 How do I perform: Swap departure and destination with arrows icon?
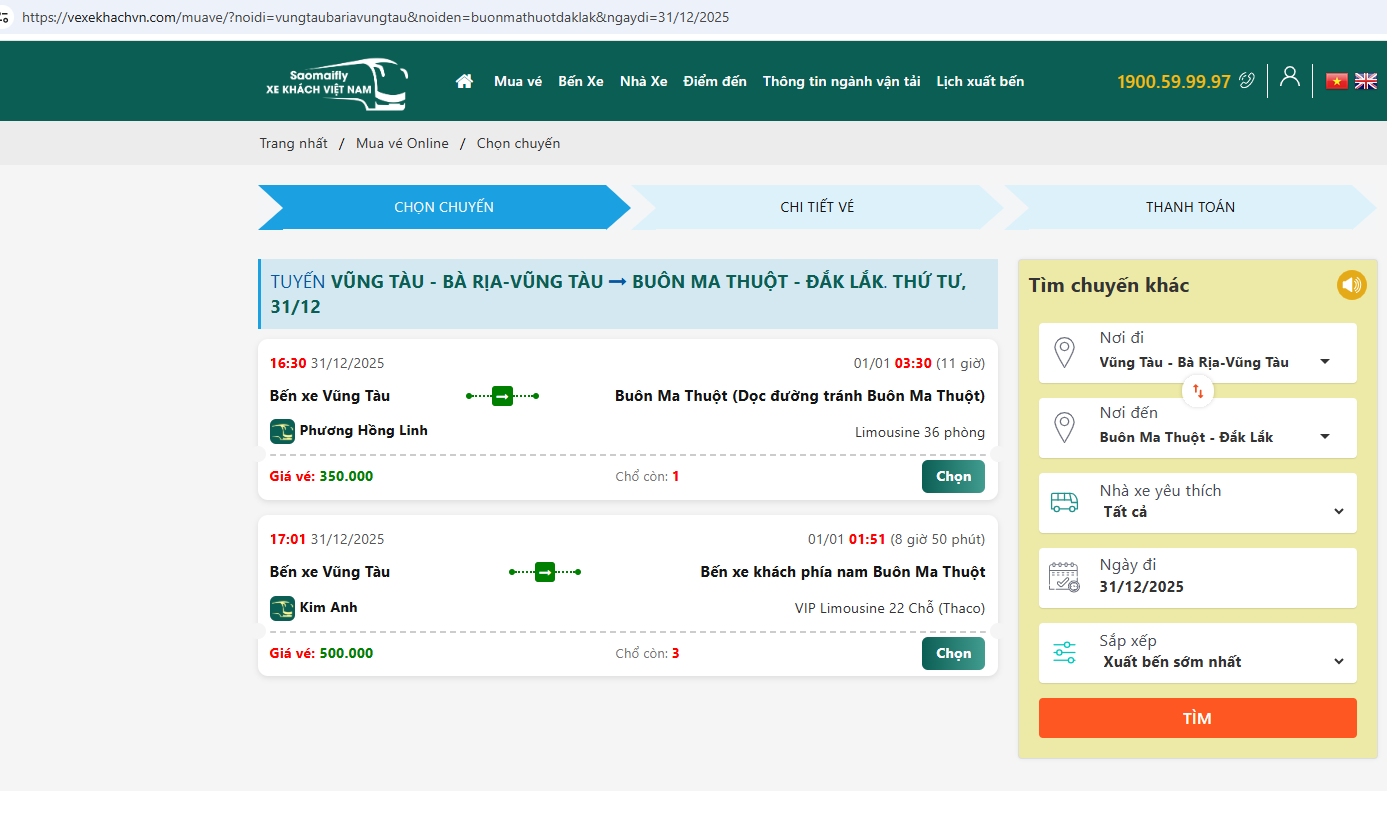point(1198,391)
